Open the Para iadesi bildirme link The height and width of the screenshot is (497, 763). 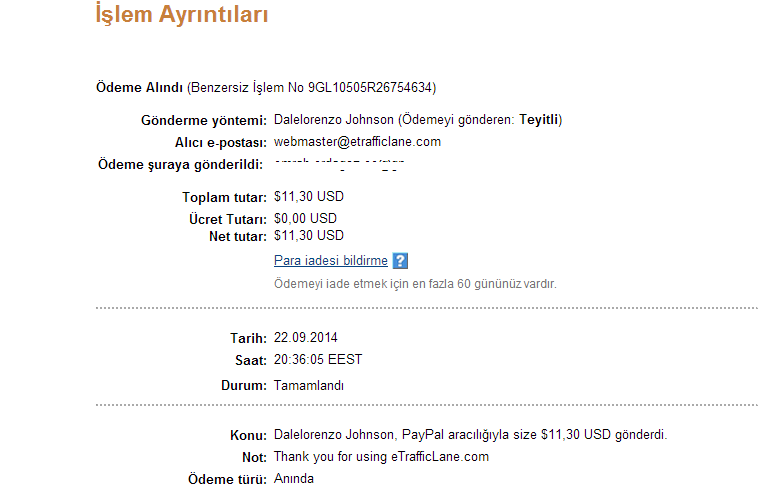(x=331, y=260)
